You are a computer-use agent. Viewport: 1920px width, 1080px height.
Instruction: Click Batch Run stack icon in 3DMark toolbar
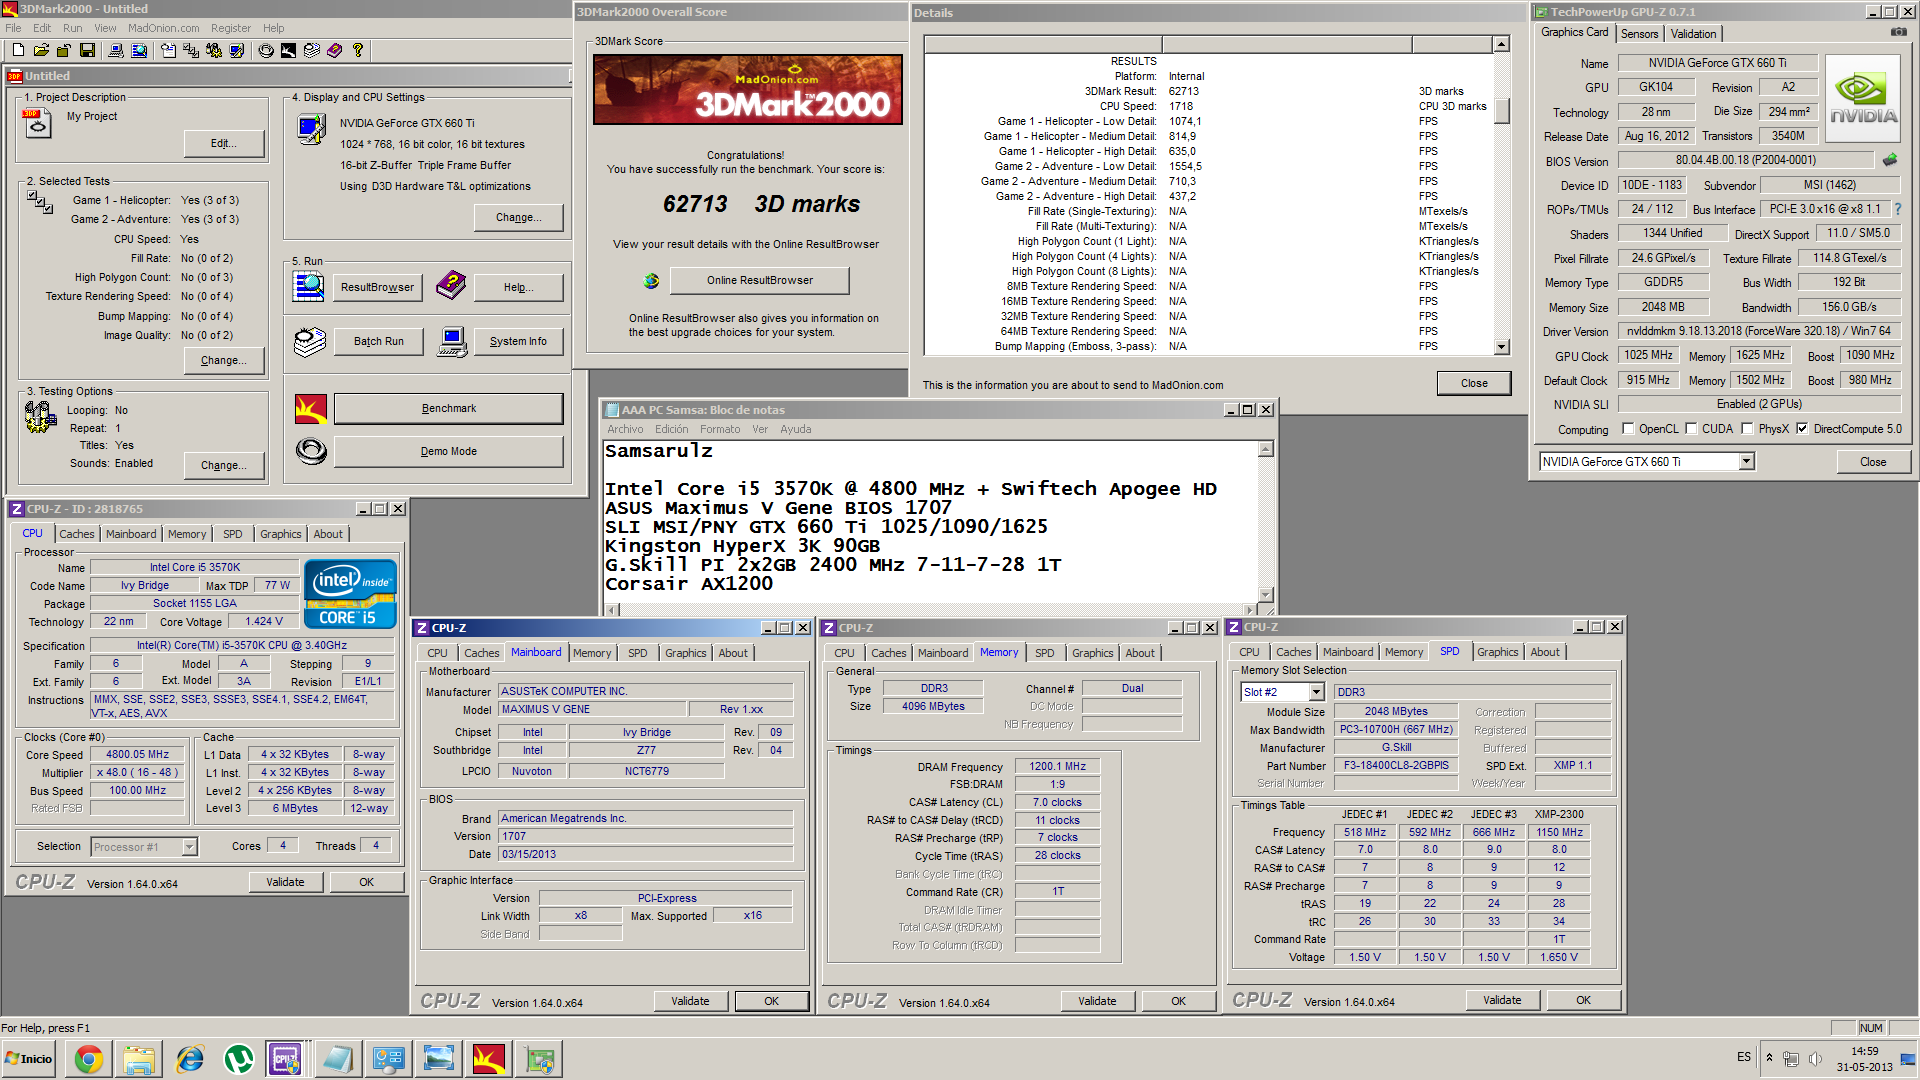312,50
